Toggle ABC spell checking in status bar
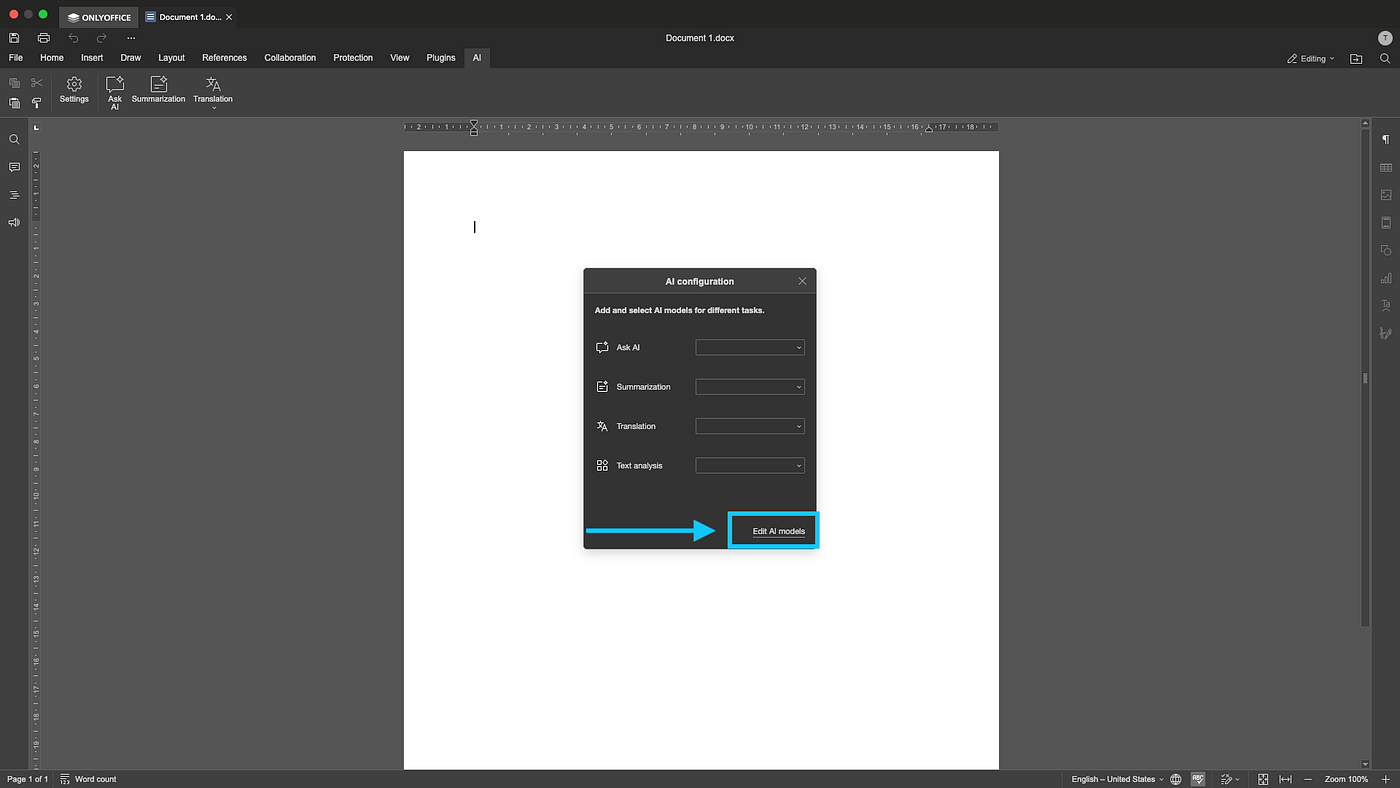 click(1198, 779)
